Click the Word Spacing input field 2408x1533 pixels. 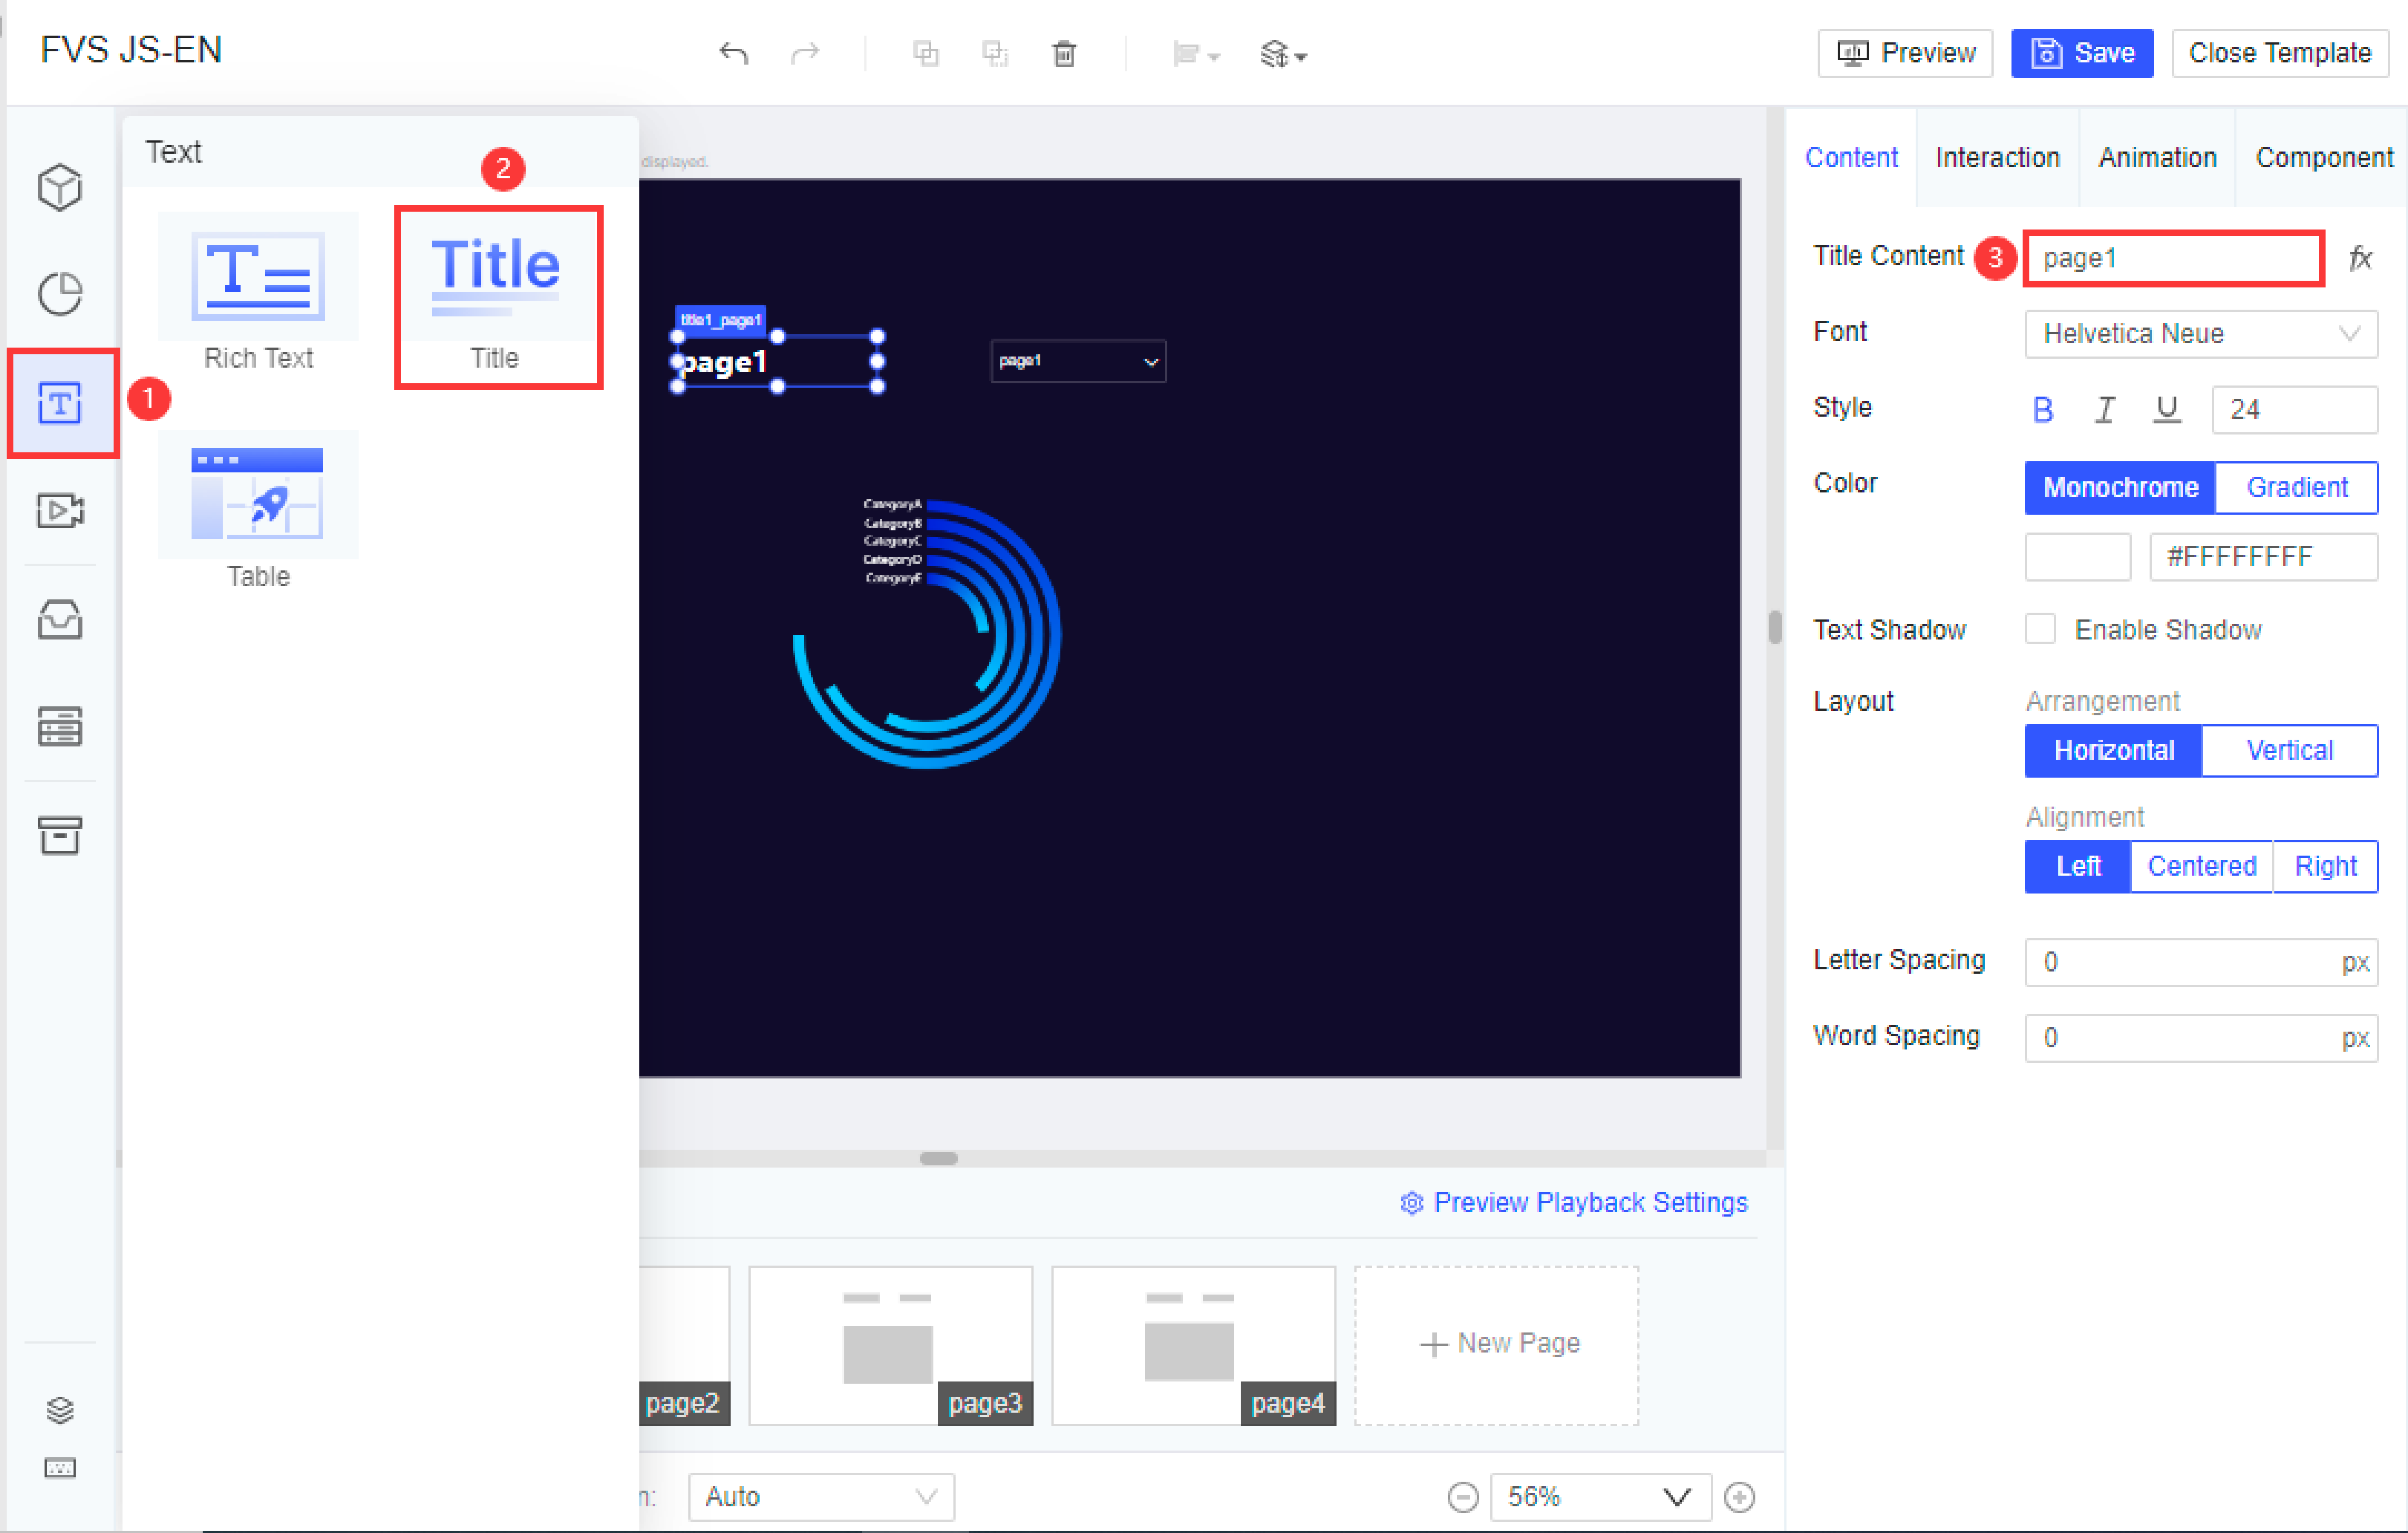click(2201, 1038)
